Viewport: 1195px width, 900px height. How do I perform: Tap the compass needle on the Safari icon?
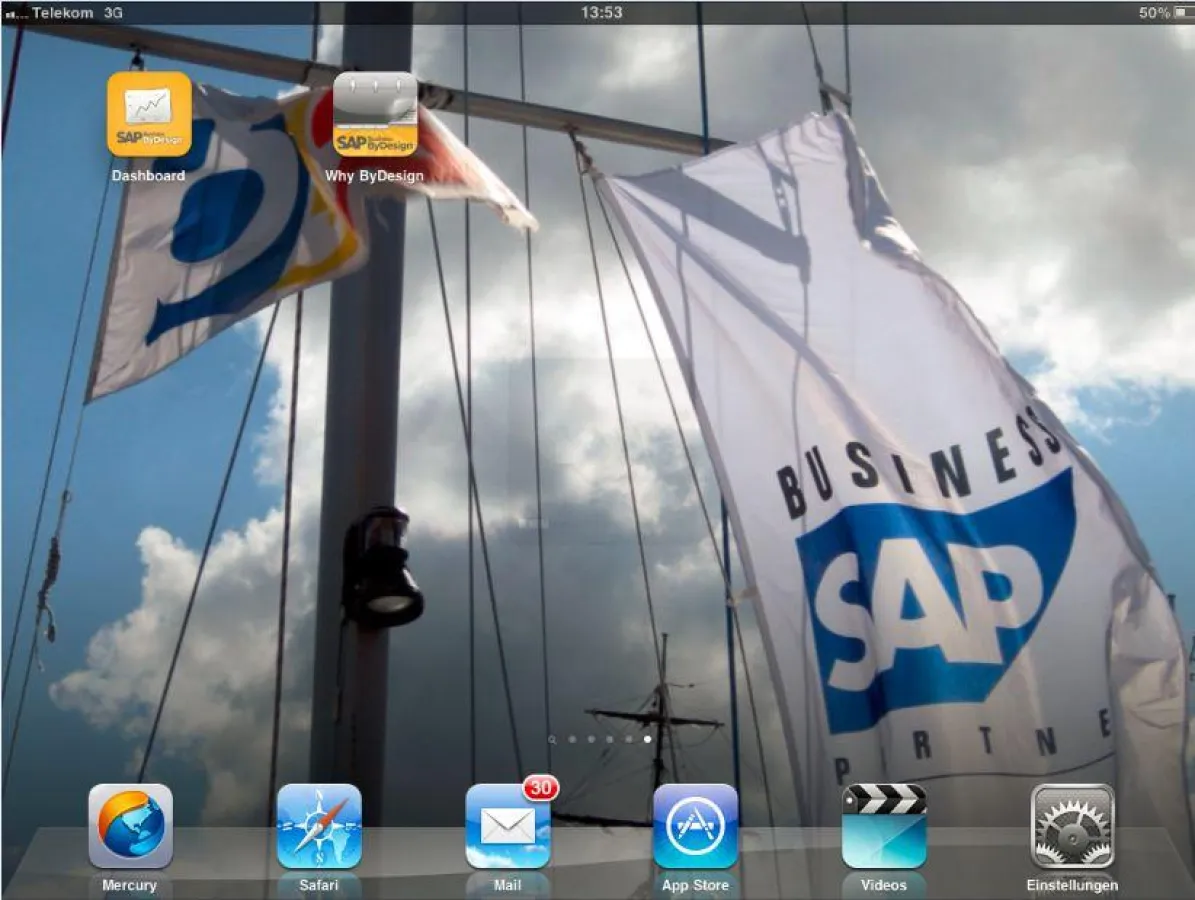click(x=320, y=823)
